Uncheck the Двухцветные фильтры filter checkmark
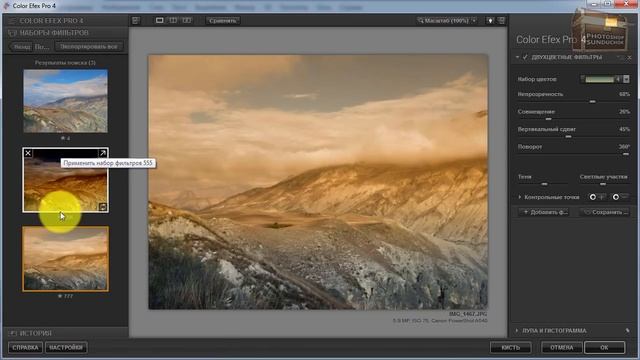The width and height of the screenshot is (640, 360). pos(525,57)
